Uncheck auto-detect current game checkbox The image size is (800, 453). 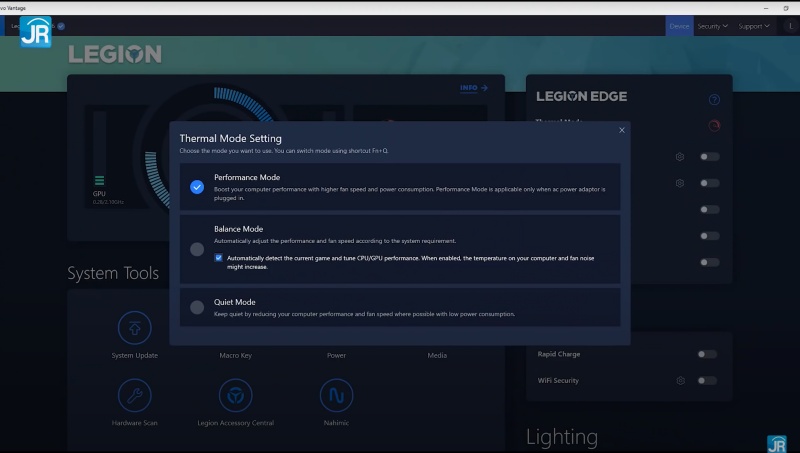click(218, 258)
